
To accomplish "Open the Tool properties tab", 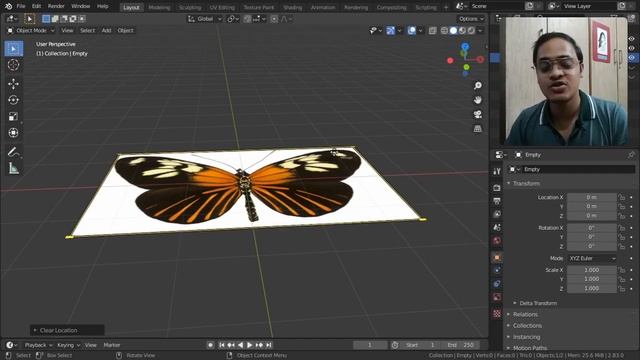I will click(x=497, y=171).
